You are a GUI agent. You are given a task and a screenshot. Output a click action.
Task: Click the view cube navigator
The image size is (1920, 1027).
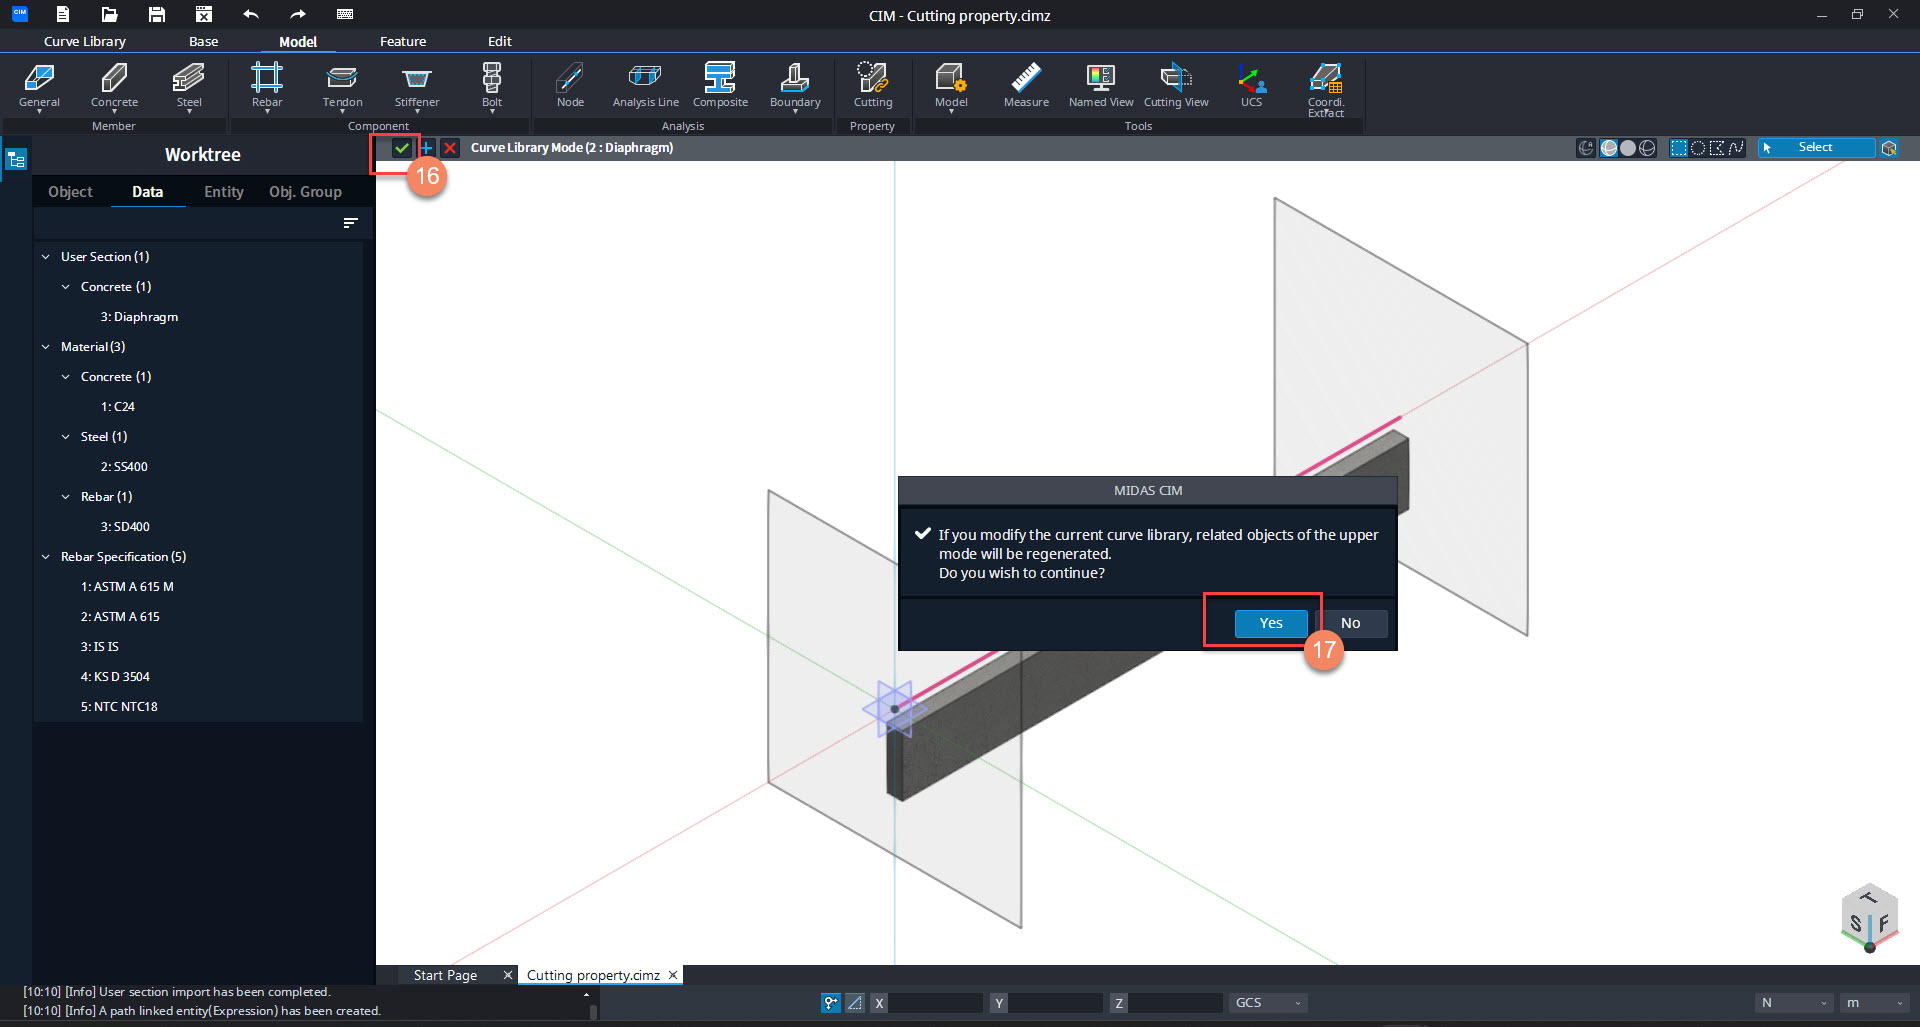[x=1868, y=919]
